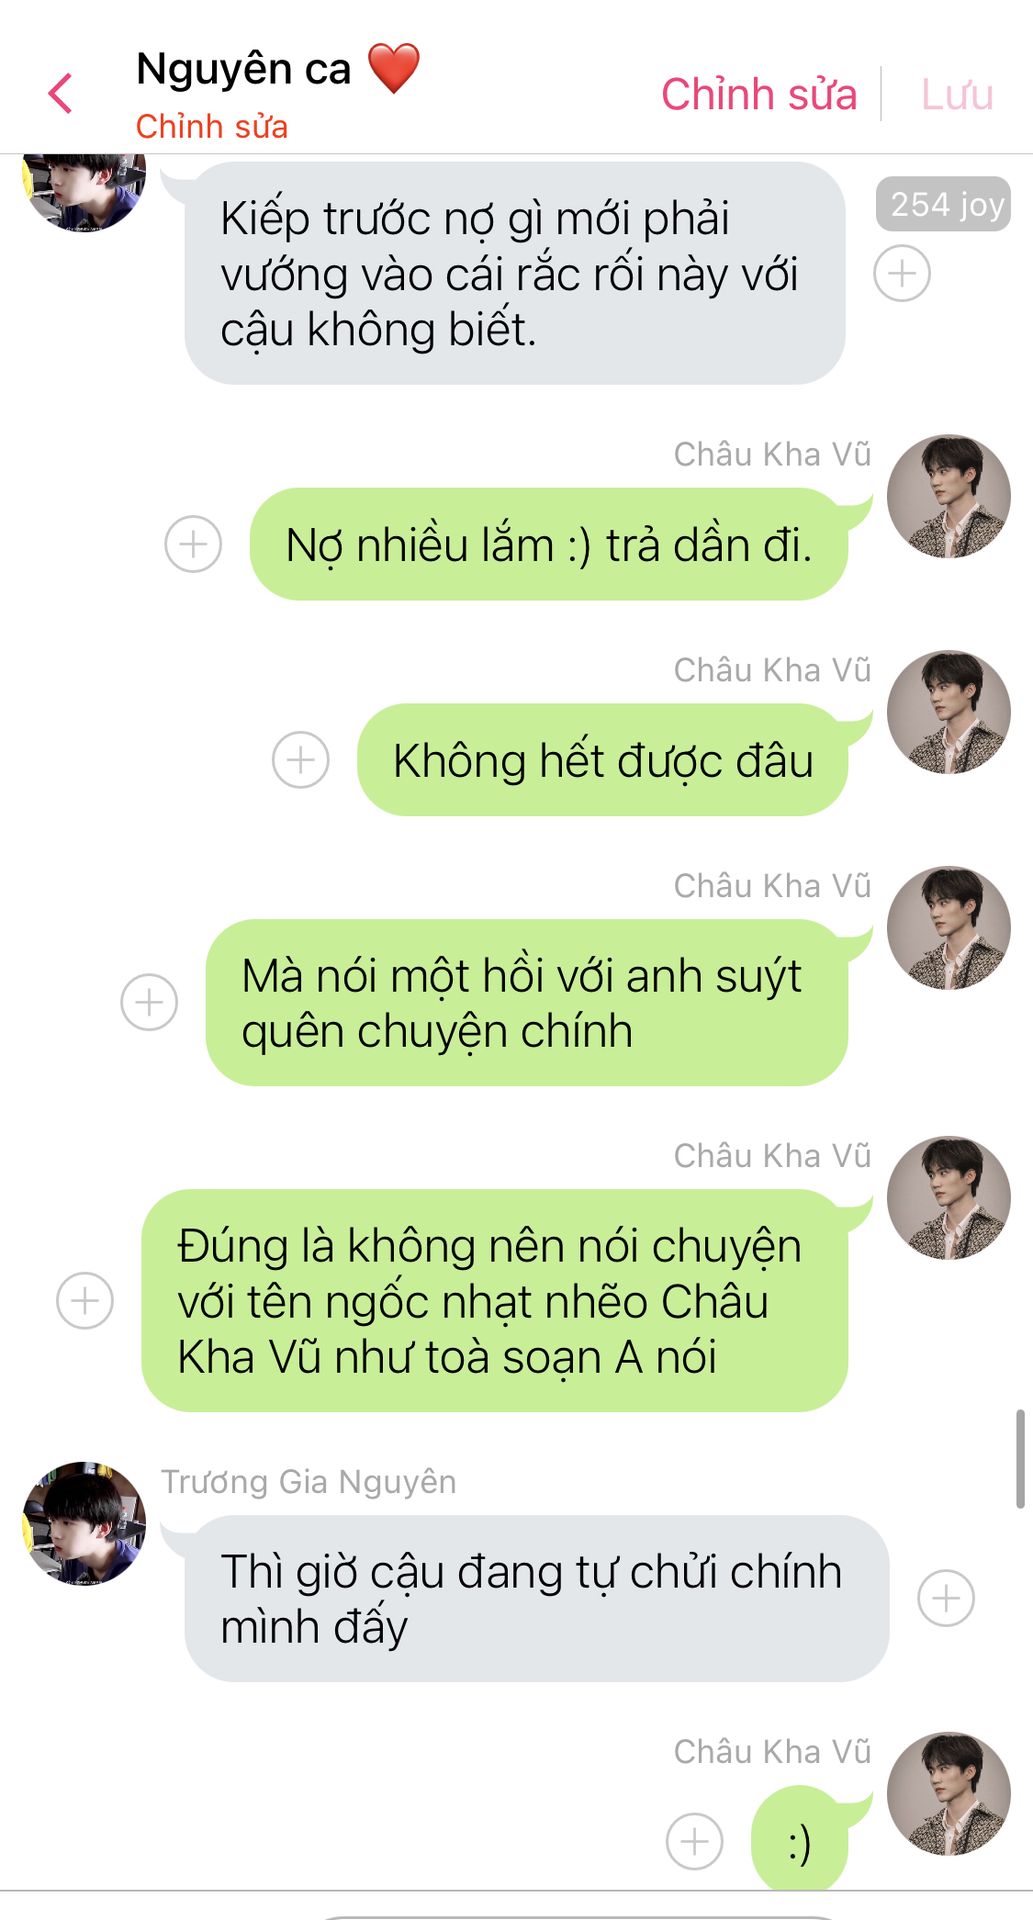1033x1920 pixels.
Task: Select the "Không hết được đâu" green bubble
Action: click(x=603, y=760)
